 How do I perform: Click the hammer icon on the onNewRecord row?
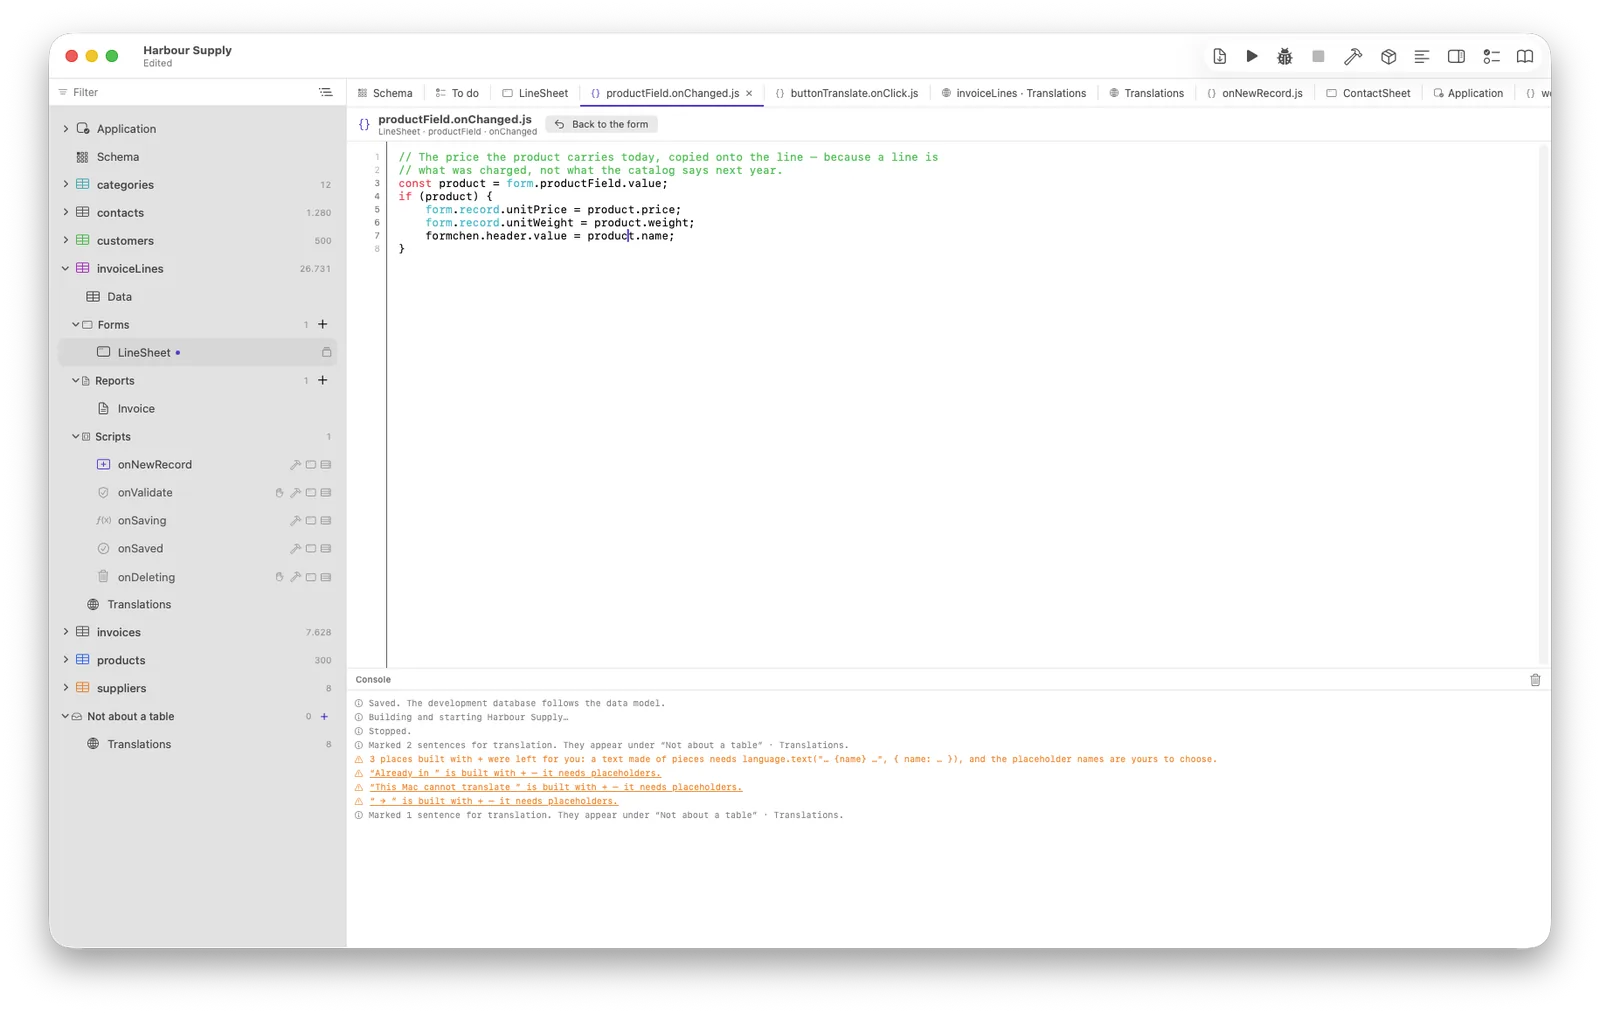point(295,465)
